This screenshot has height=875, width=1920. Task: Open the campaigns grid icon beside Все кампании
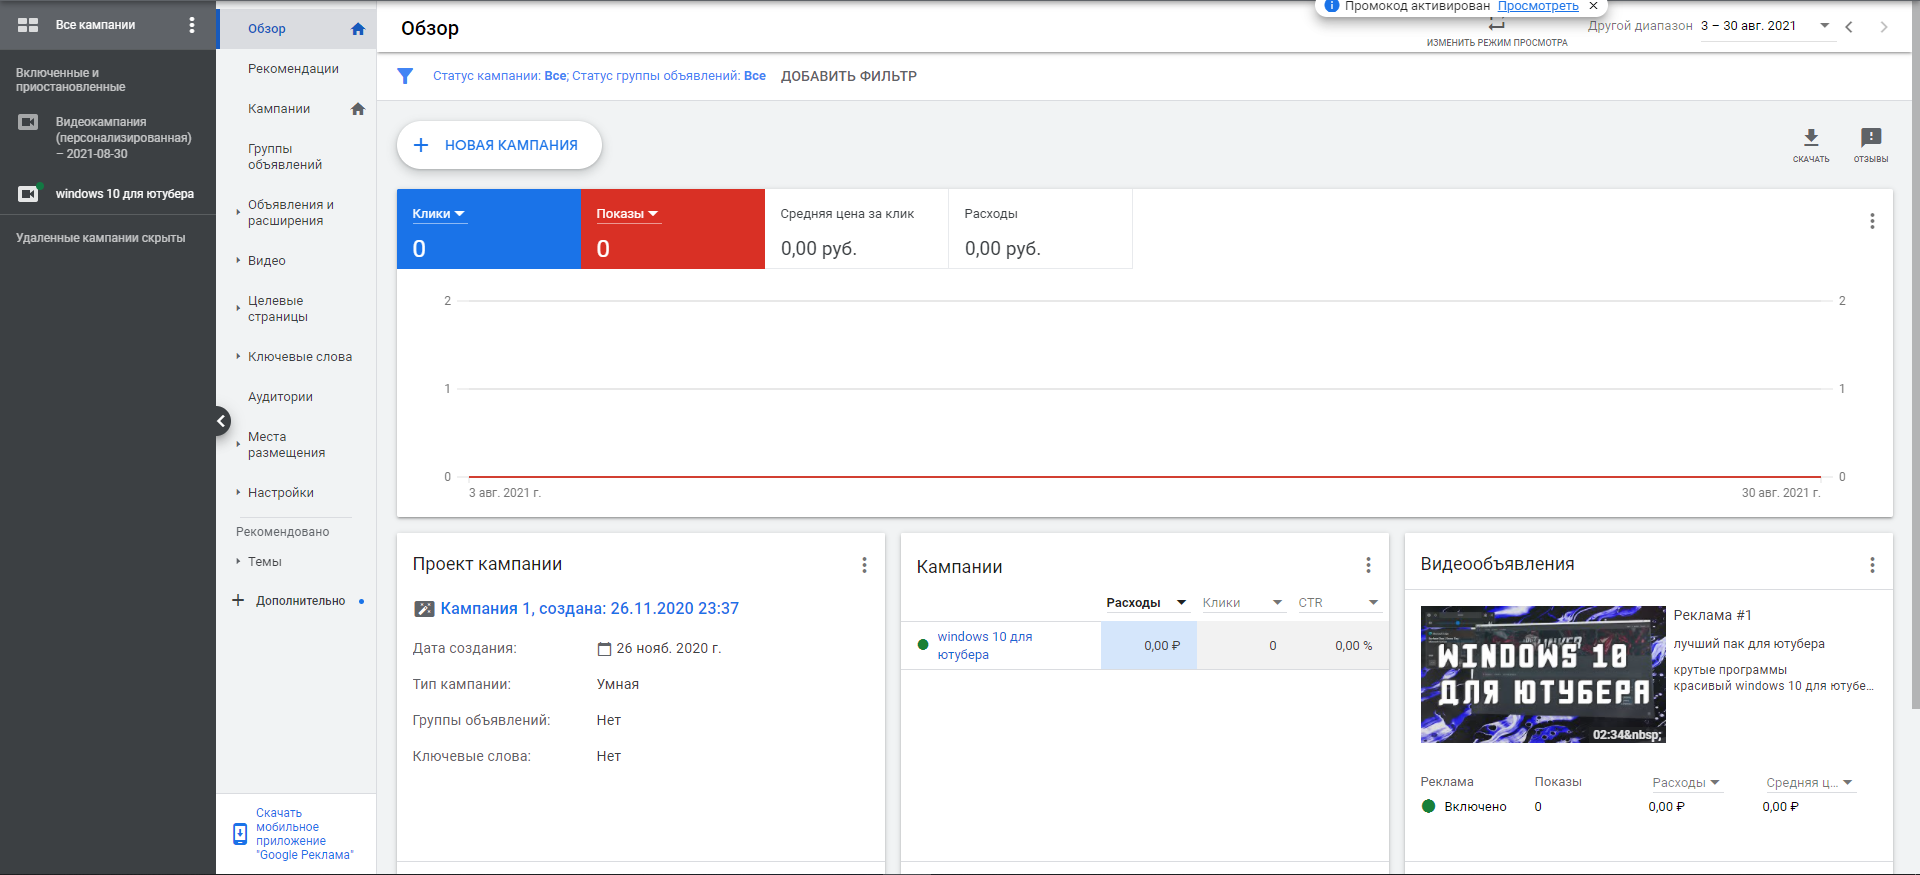tap(28, 25)
